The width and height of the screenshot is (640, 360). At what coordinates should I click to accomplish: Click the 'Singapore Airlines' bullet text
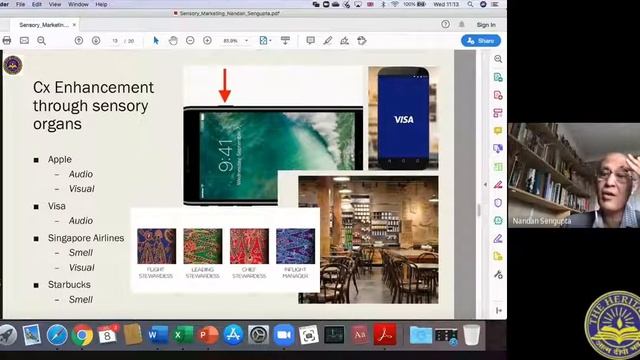click(x=86, y=238)
